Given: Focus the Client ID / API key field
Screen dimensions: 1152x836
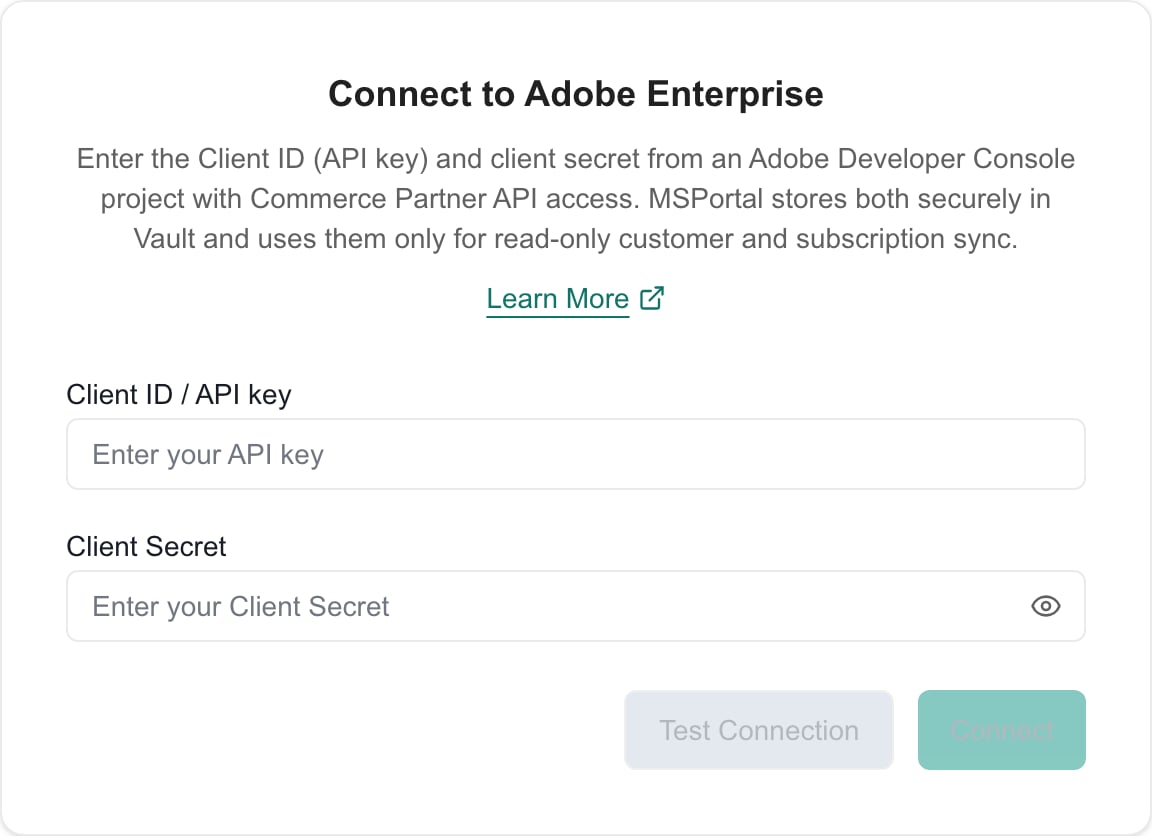Looking at the screenshot, I should click(x=576, y=454).
